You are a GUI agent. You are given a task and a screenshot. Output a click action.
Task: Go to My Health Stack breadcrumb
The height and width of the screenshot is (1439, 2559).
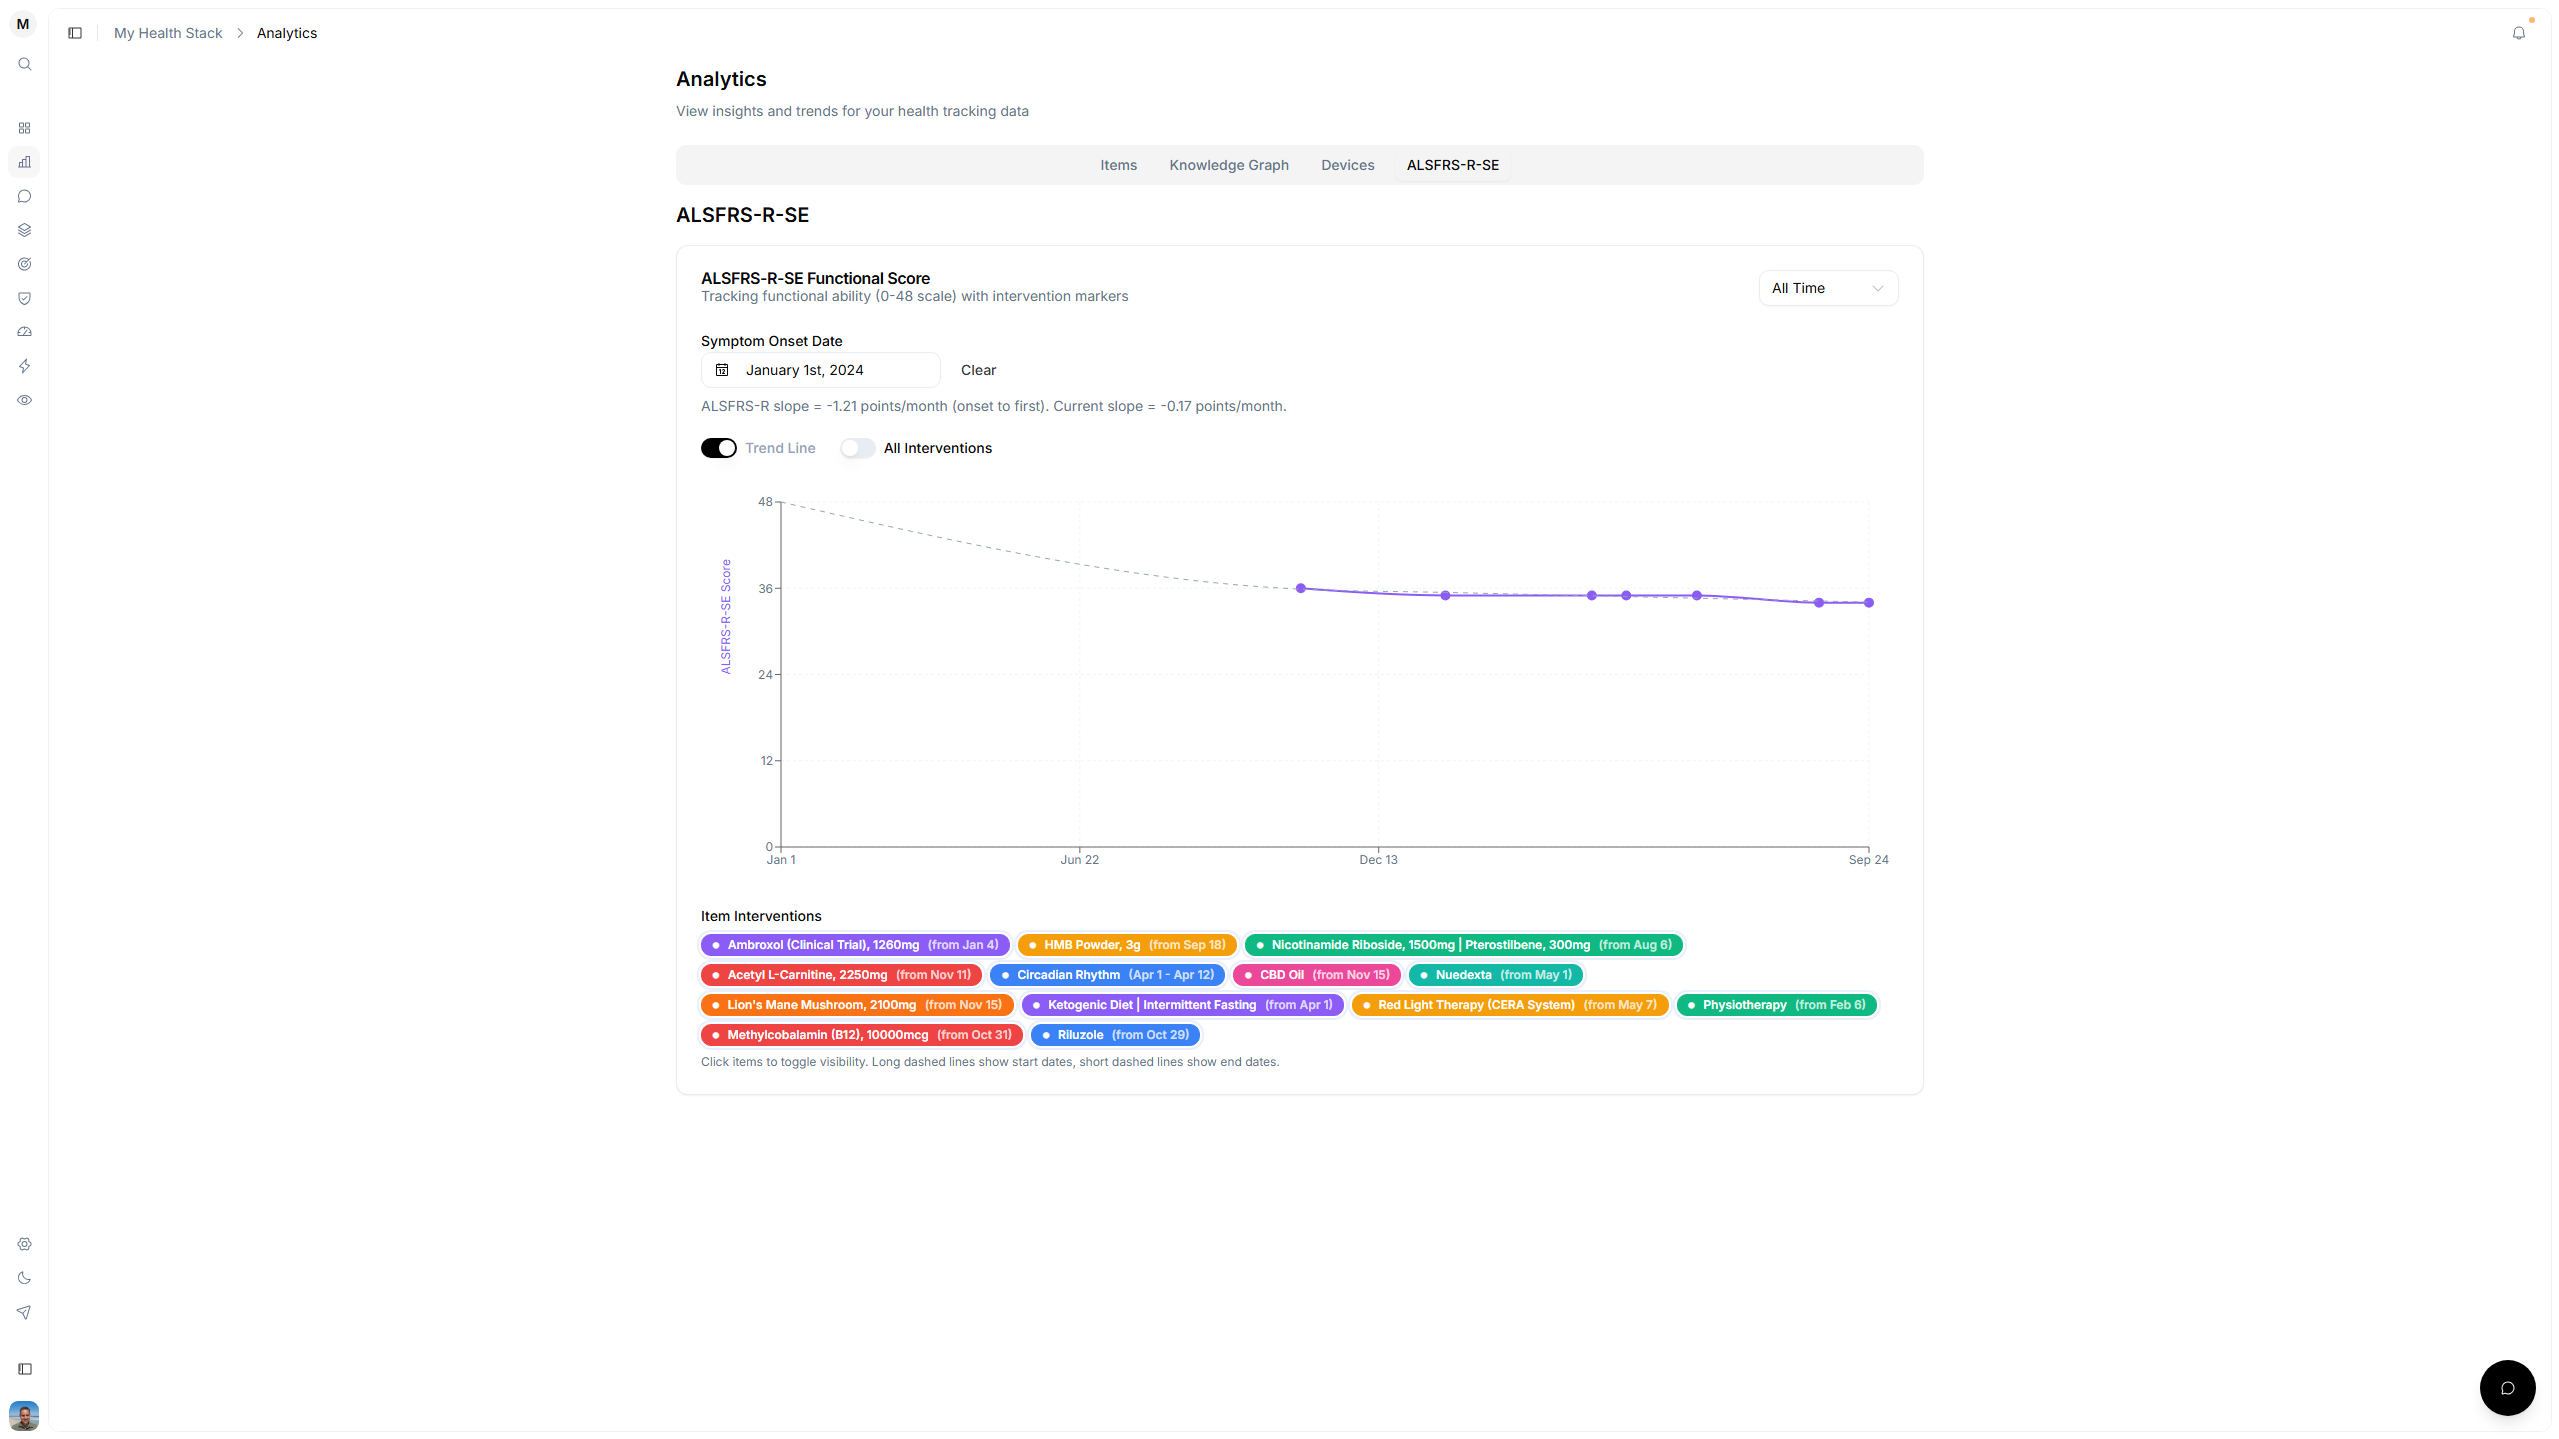(x=168, y=33)
